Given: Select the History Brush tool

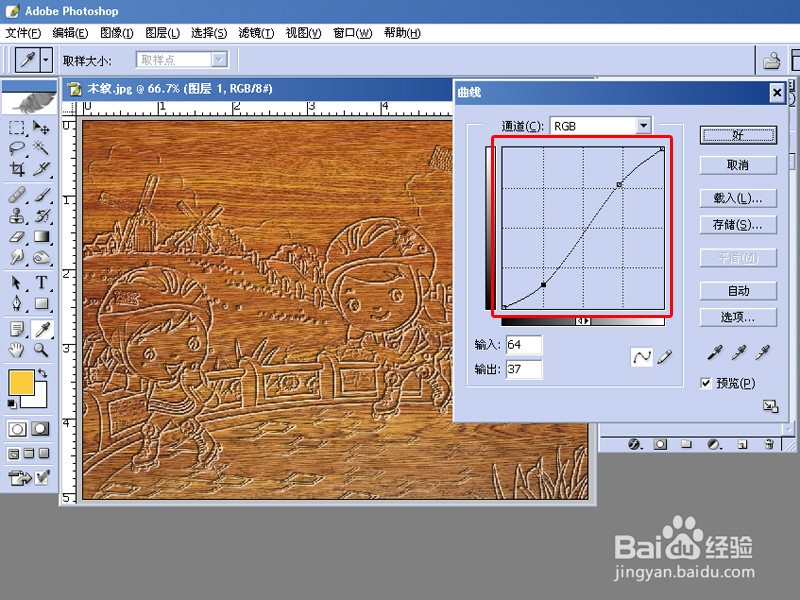Looking at the screenshot, I should (41, 215).
